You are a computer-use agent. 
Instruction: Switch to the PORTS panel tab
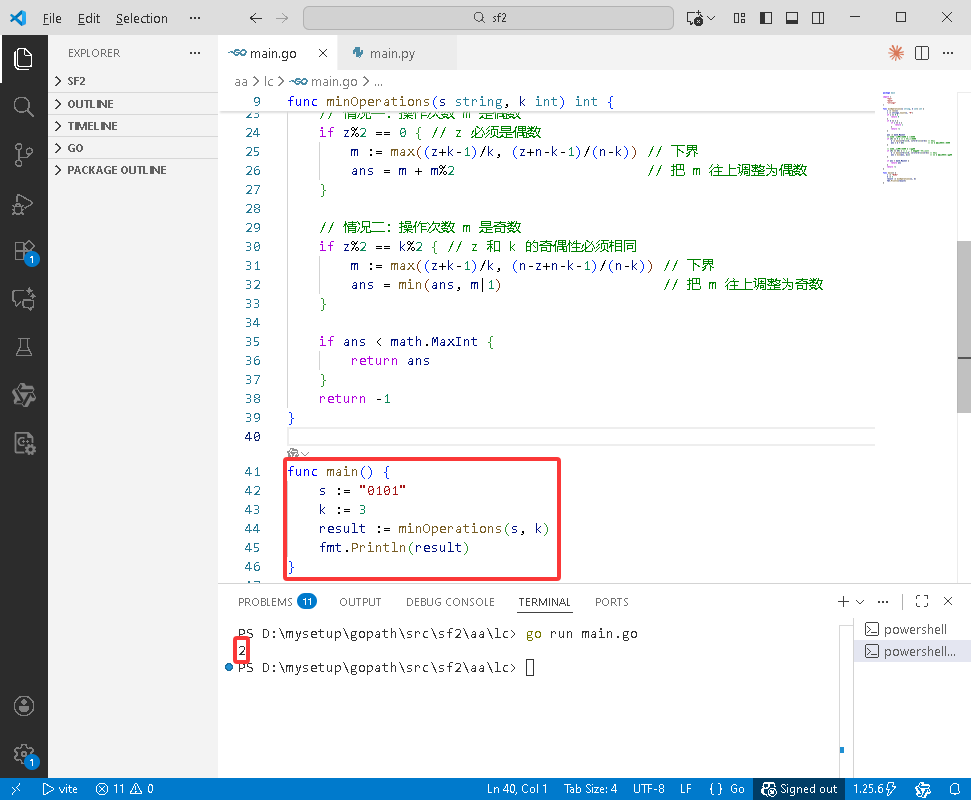click(x=612, y=602)
